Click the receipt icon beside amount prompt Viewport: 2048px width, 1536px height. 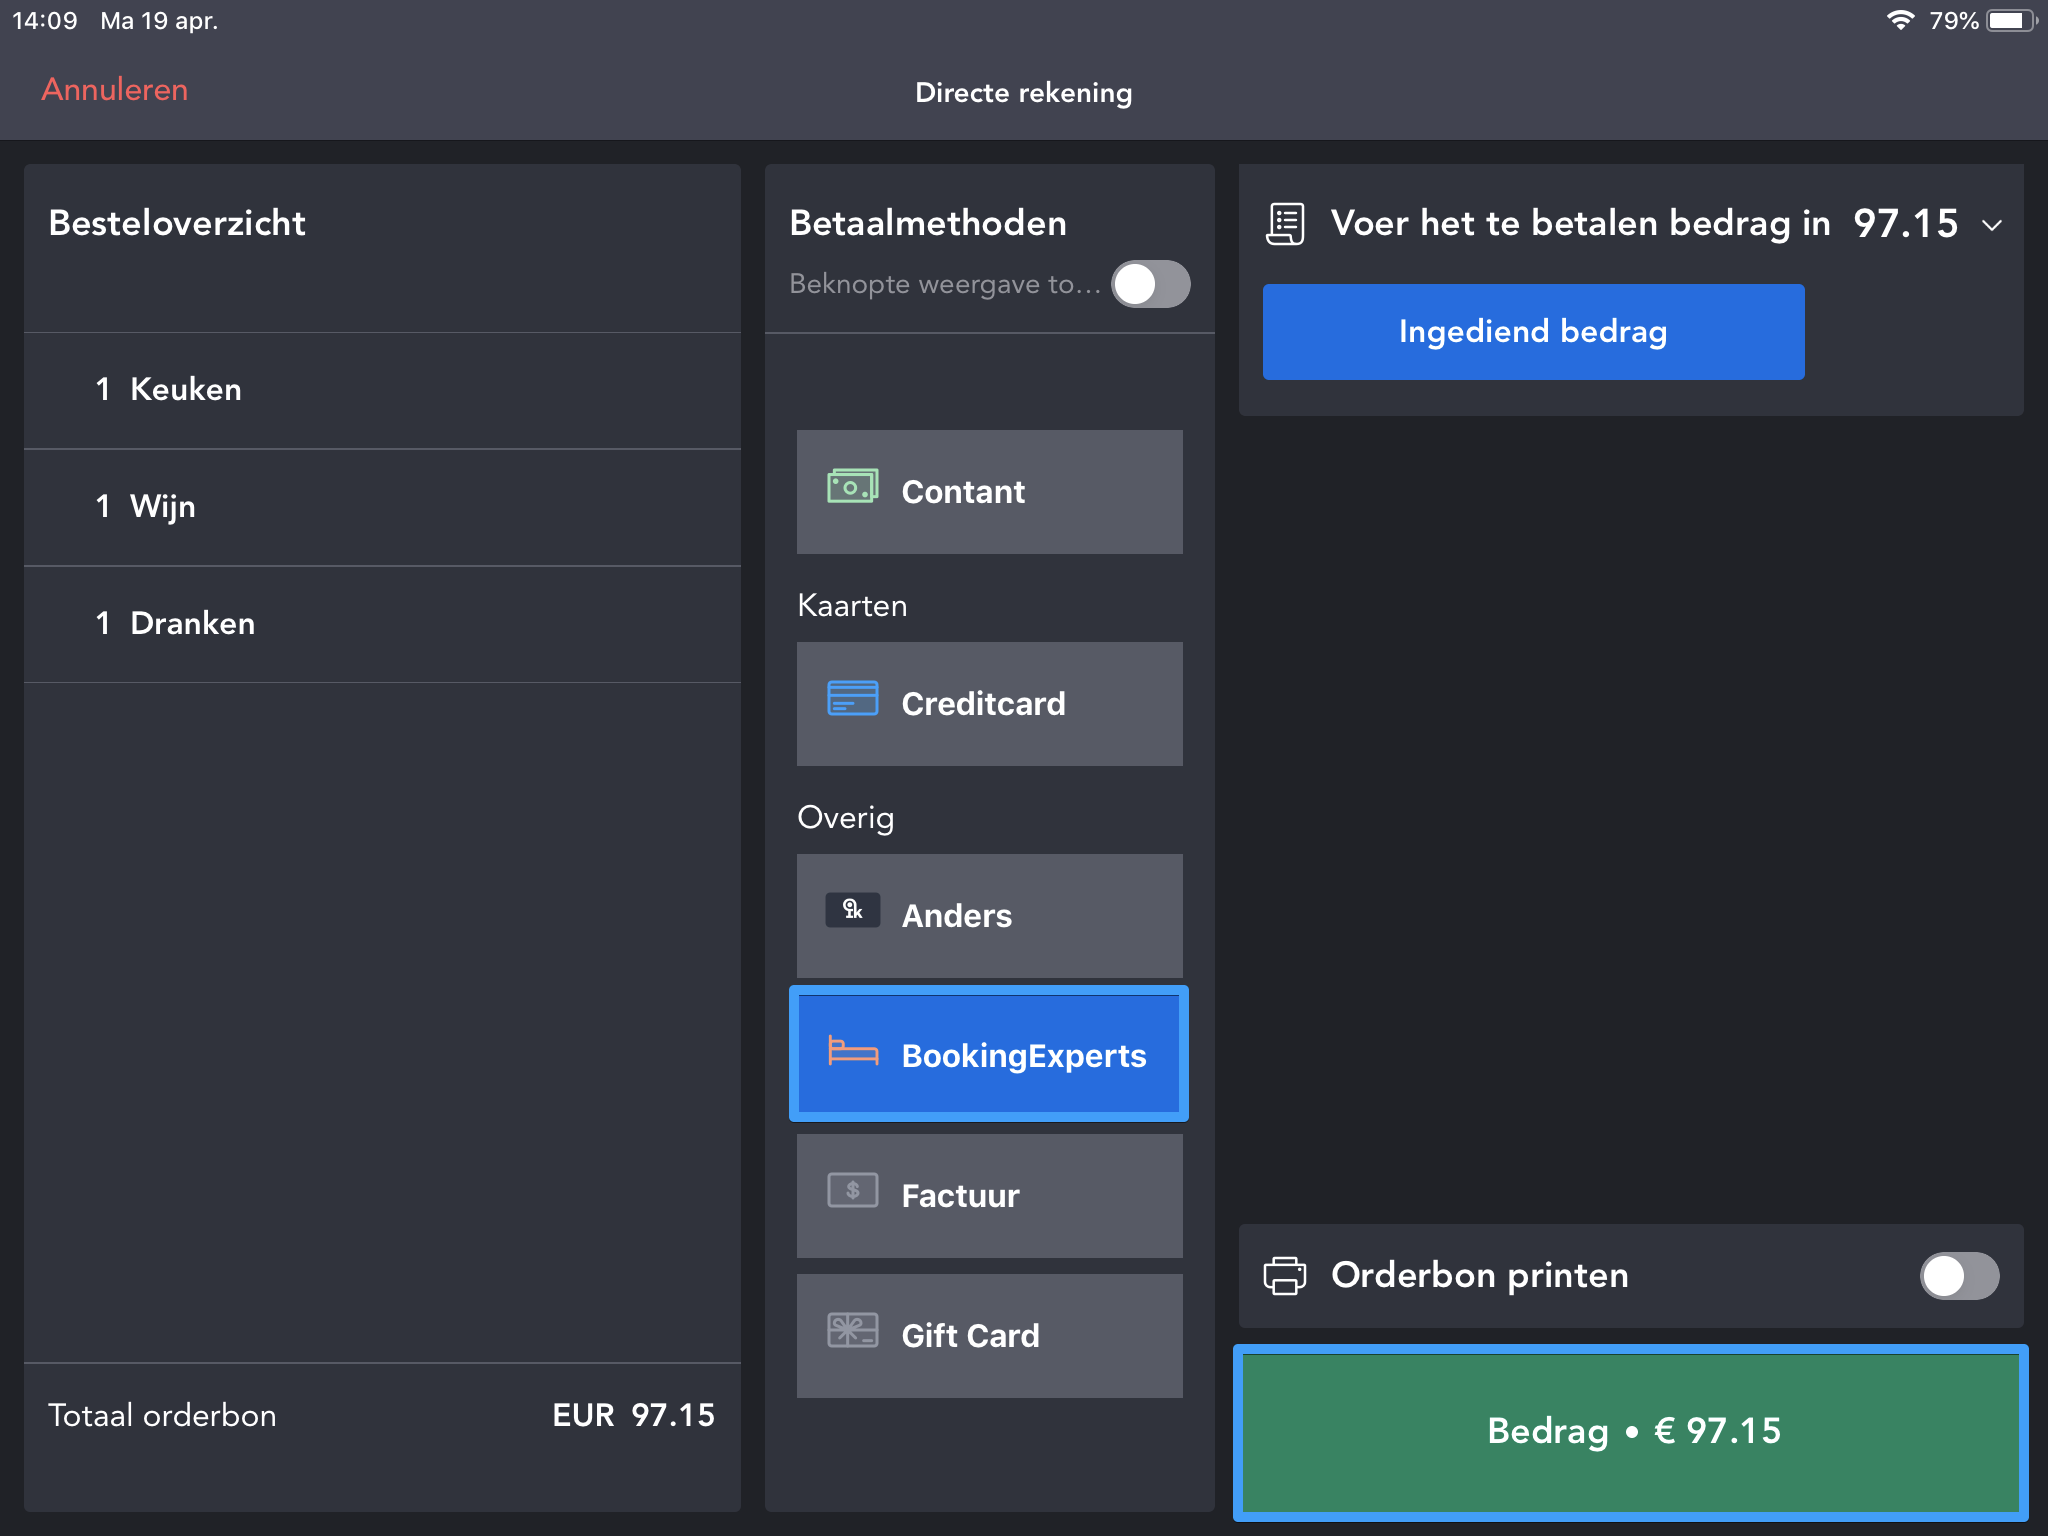pyautogui.click(x=1285, y=224)
